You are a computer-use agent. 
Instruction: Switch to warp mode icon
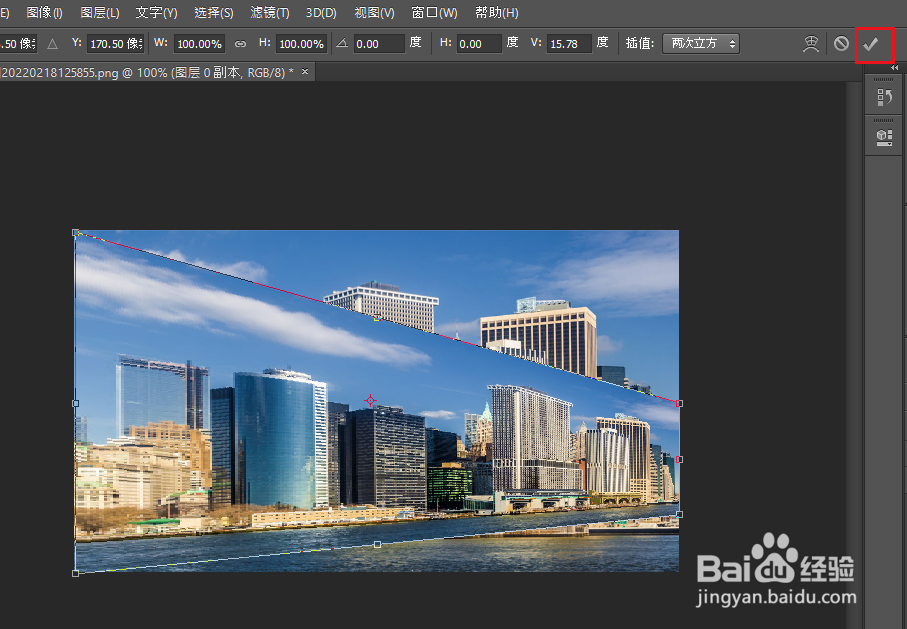click(811, 44)
